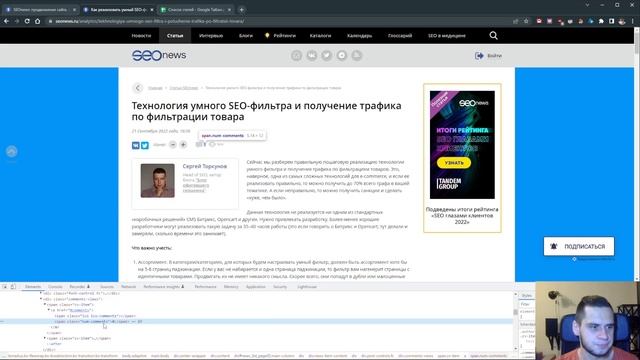This screenshot has height=360, width=640.
Task: Close the active article browser tab
Action: (x=152, y=9)
